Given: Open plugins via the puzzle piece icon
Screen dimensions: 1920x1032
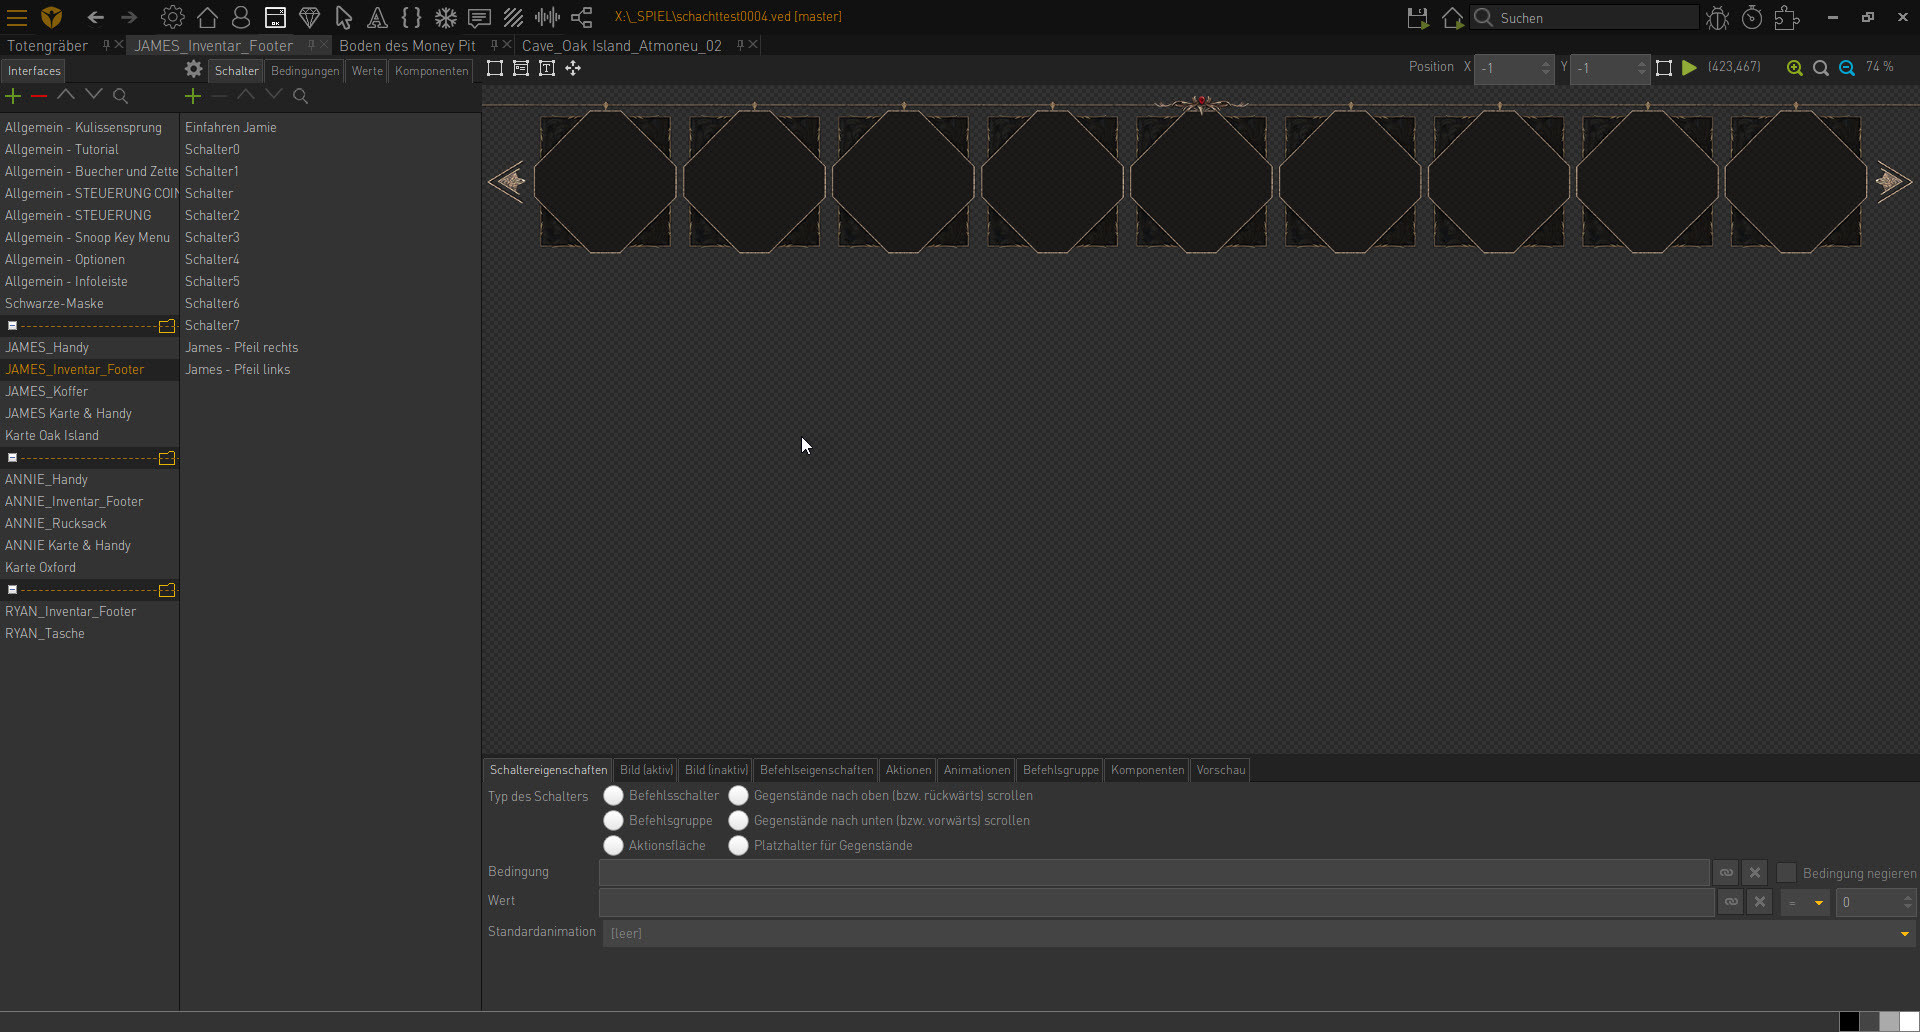Looking at the screenshot, I should 1787,17.
